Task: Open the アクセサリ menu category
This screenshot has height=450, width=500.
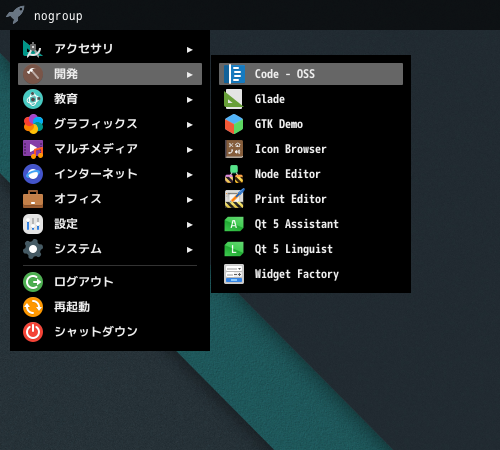Action: tap(110, 49)
